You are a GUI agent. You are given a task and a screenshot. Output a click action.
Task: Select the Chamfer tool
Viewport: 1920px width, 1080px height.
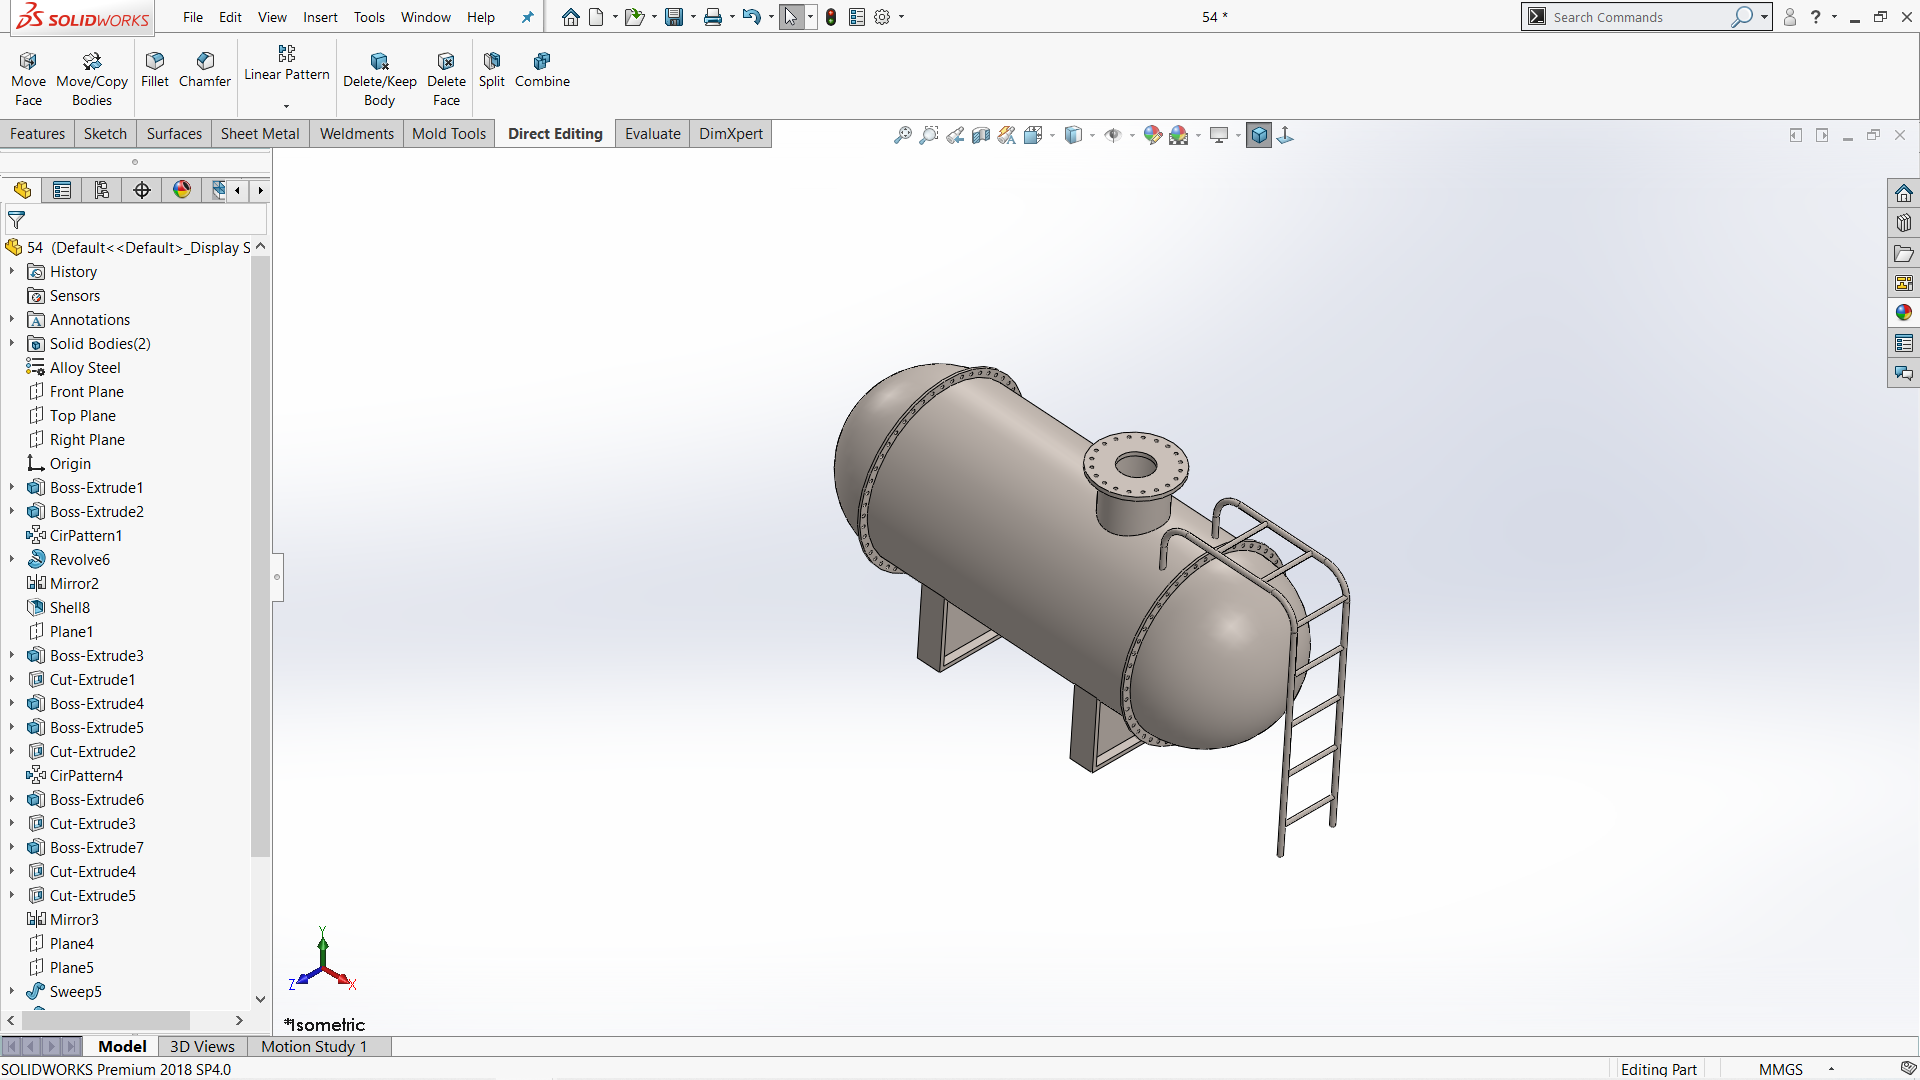click(205, 70)
